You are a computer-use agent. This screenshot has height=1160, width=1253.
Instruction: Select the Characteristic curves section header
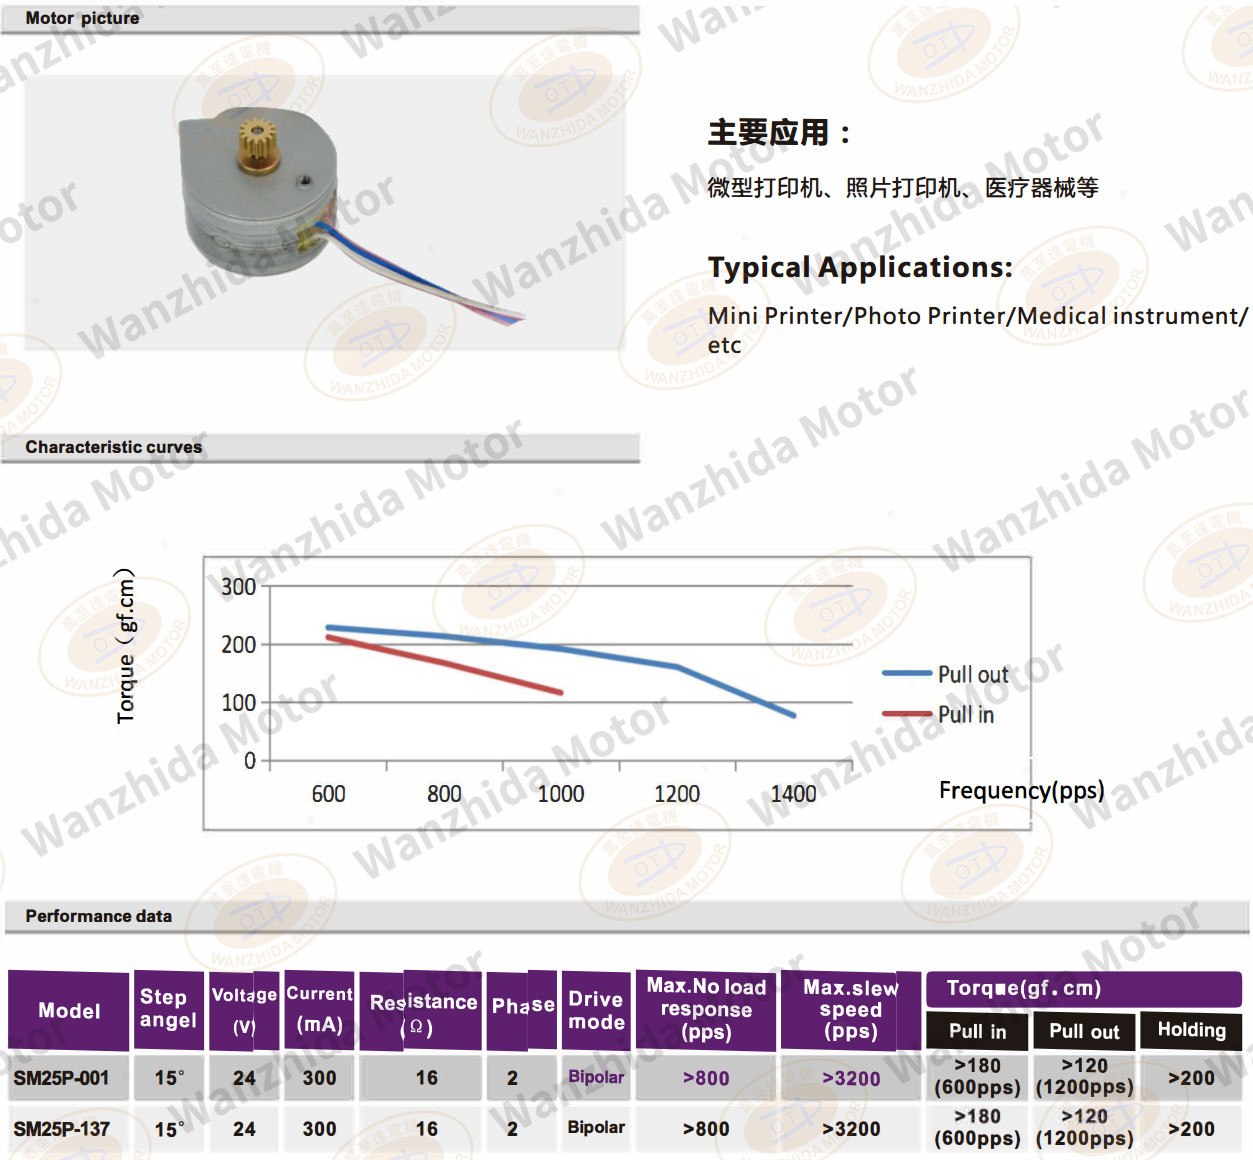pyautogui.click(x=320, y=447)
